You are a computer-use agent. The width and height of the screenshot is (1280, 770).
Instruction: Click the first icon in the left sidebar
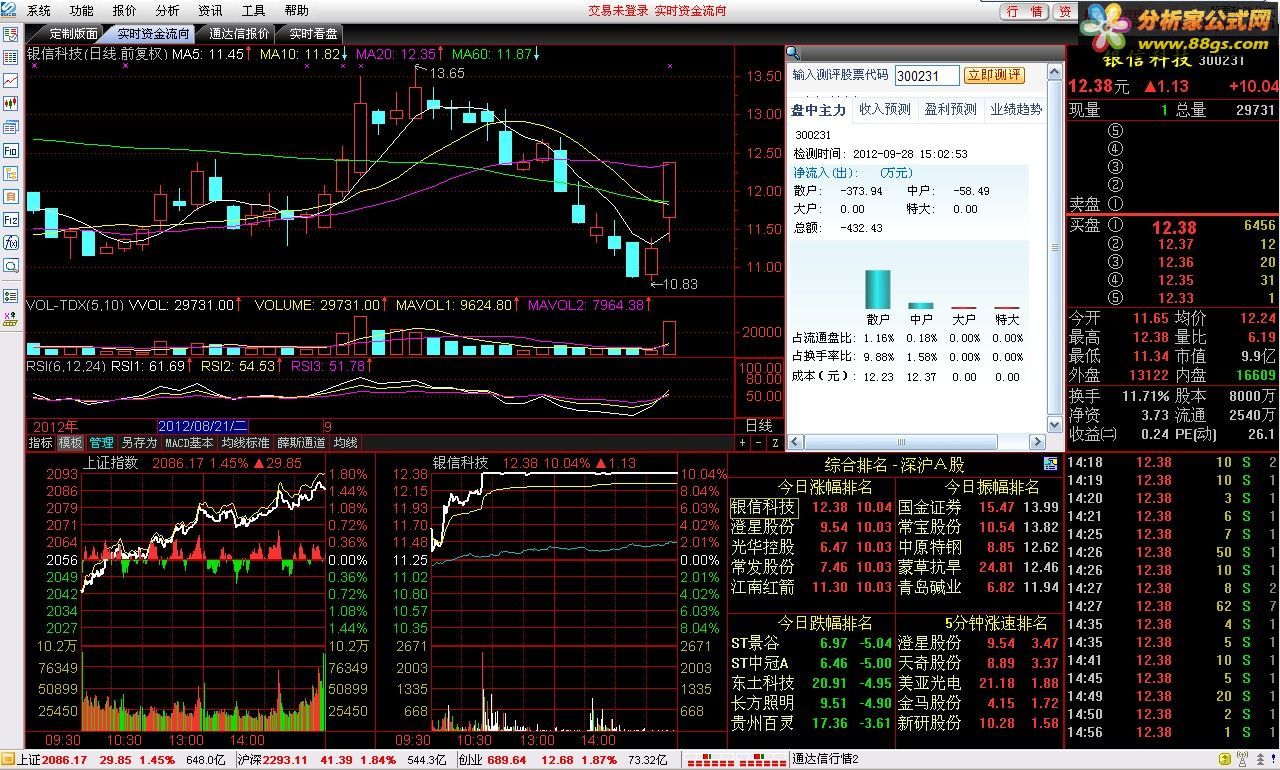[x=11, y=35]
